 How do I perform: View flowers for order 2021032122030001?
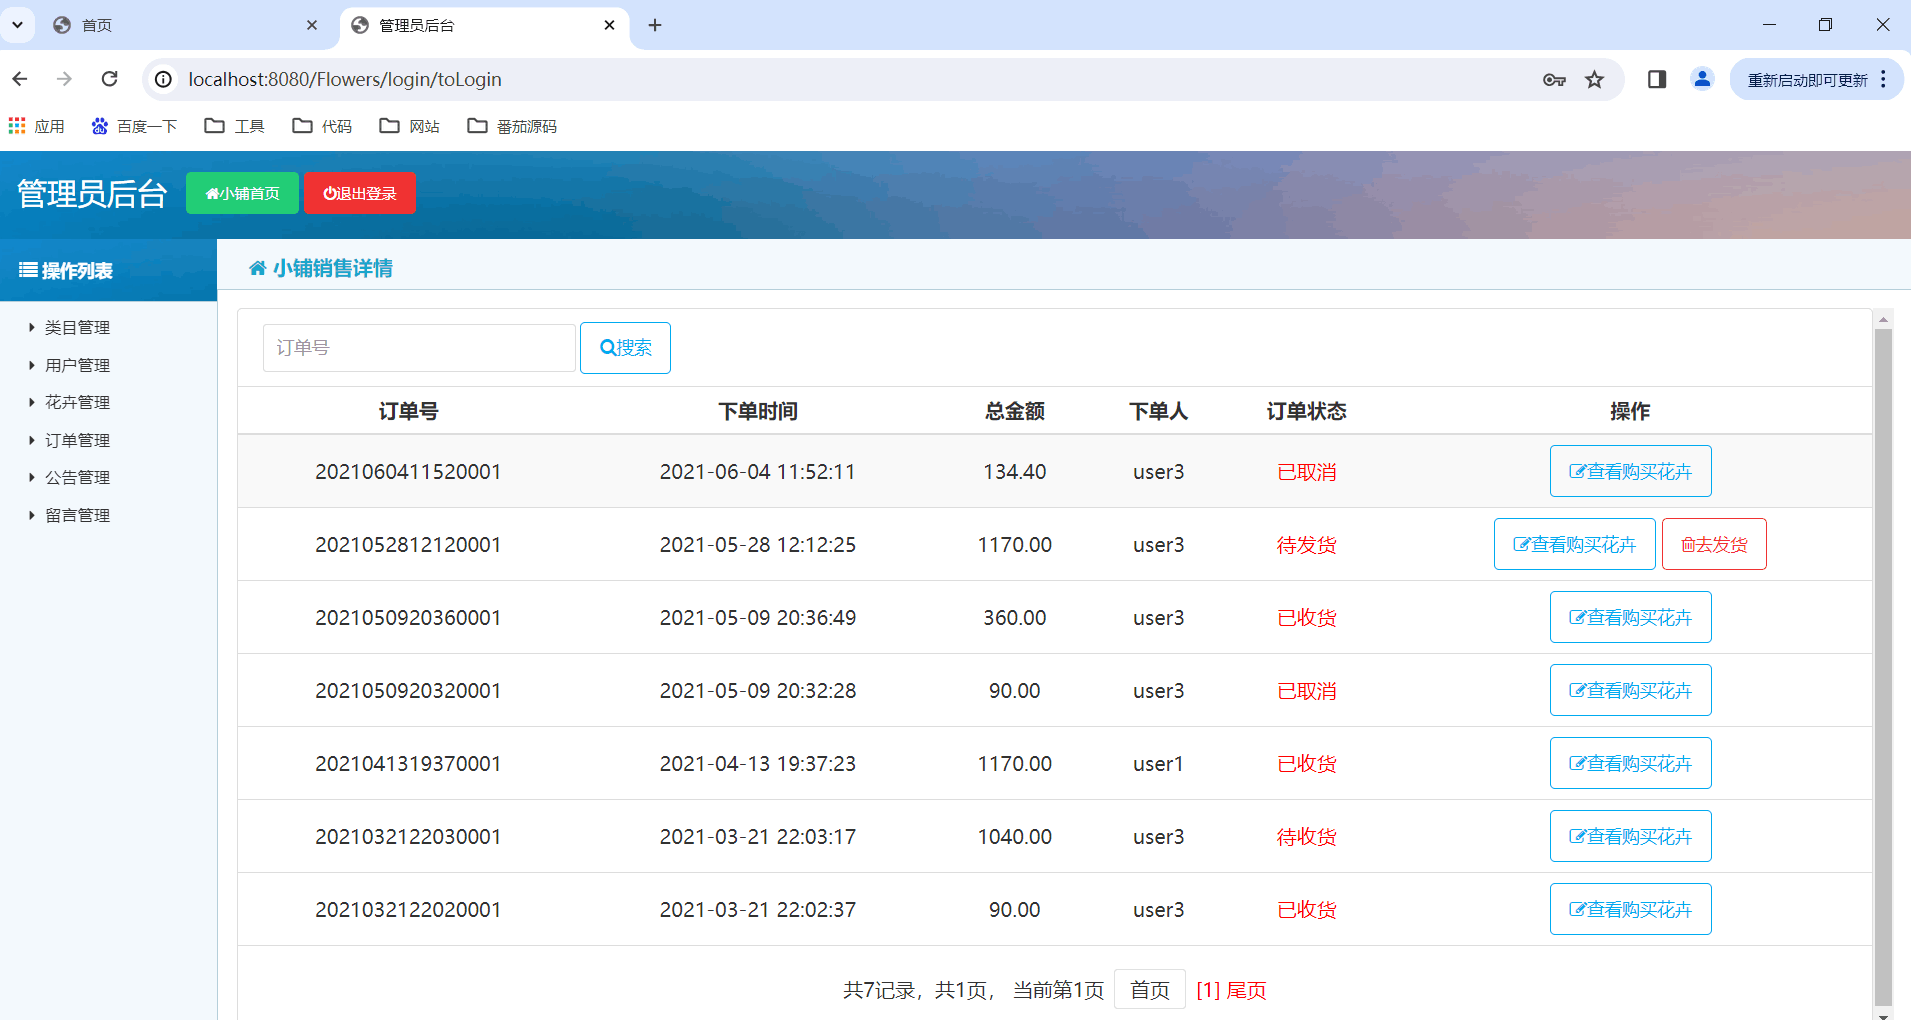pos(1630,836)
